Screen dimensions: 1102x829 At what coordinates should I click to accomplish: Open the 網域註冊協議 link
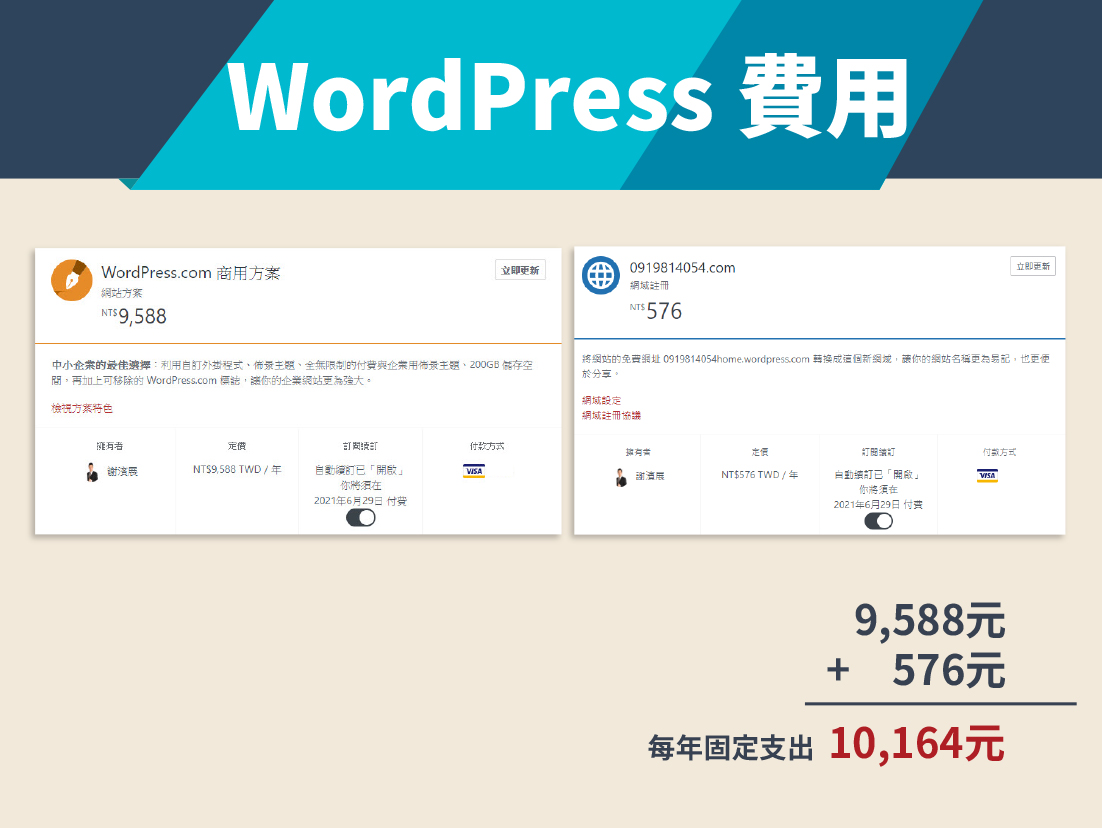tap(611, 415)
